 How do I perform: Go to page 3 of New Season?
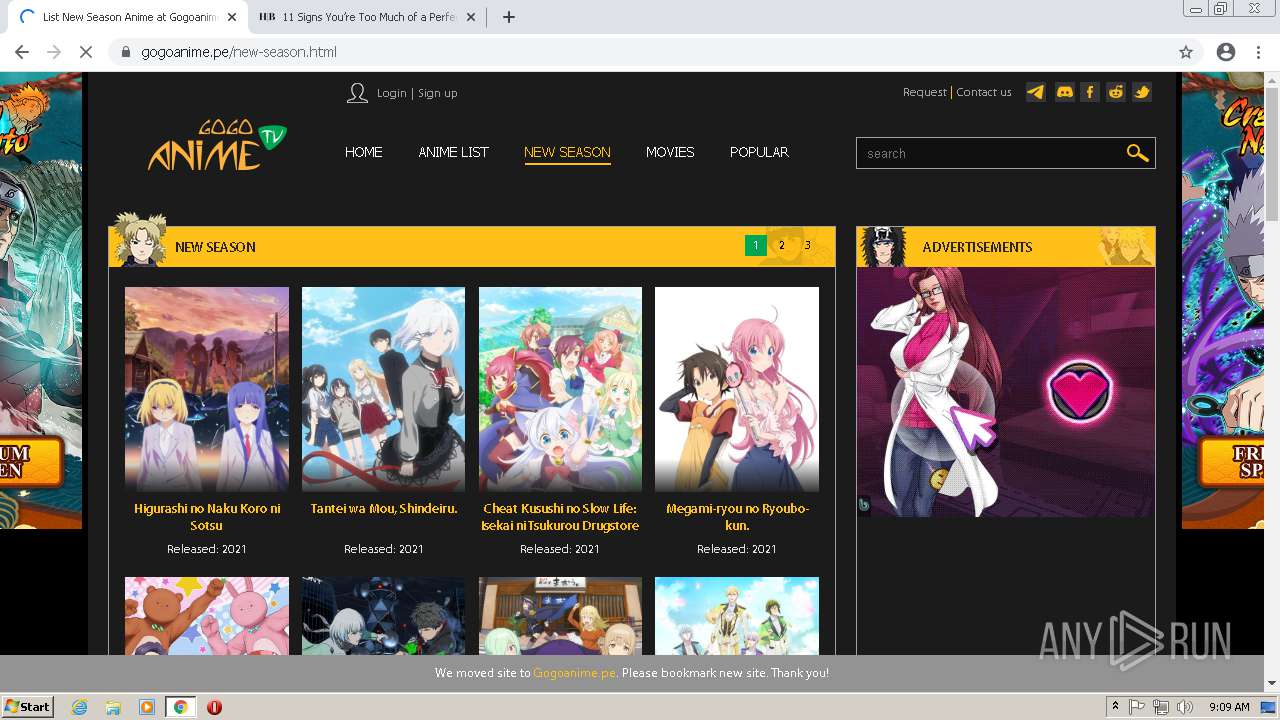point(808,246)
